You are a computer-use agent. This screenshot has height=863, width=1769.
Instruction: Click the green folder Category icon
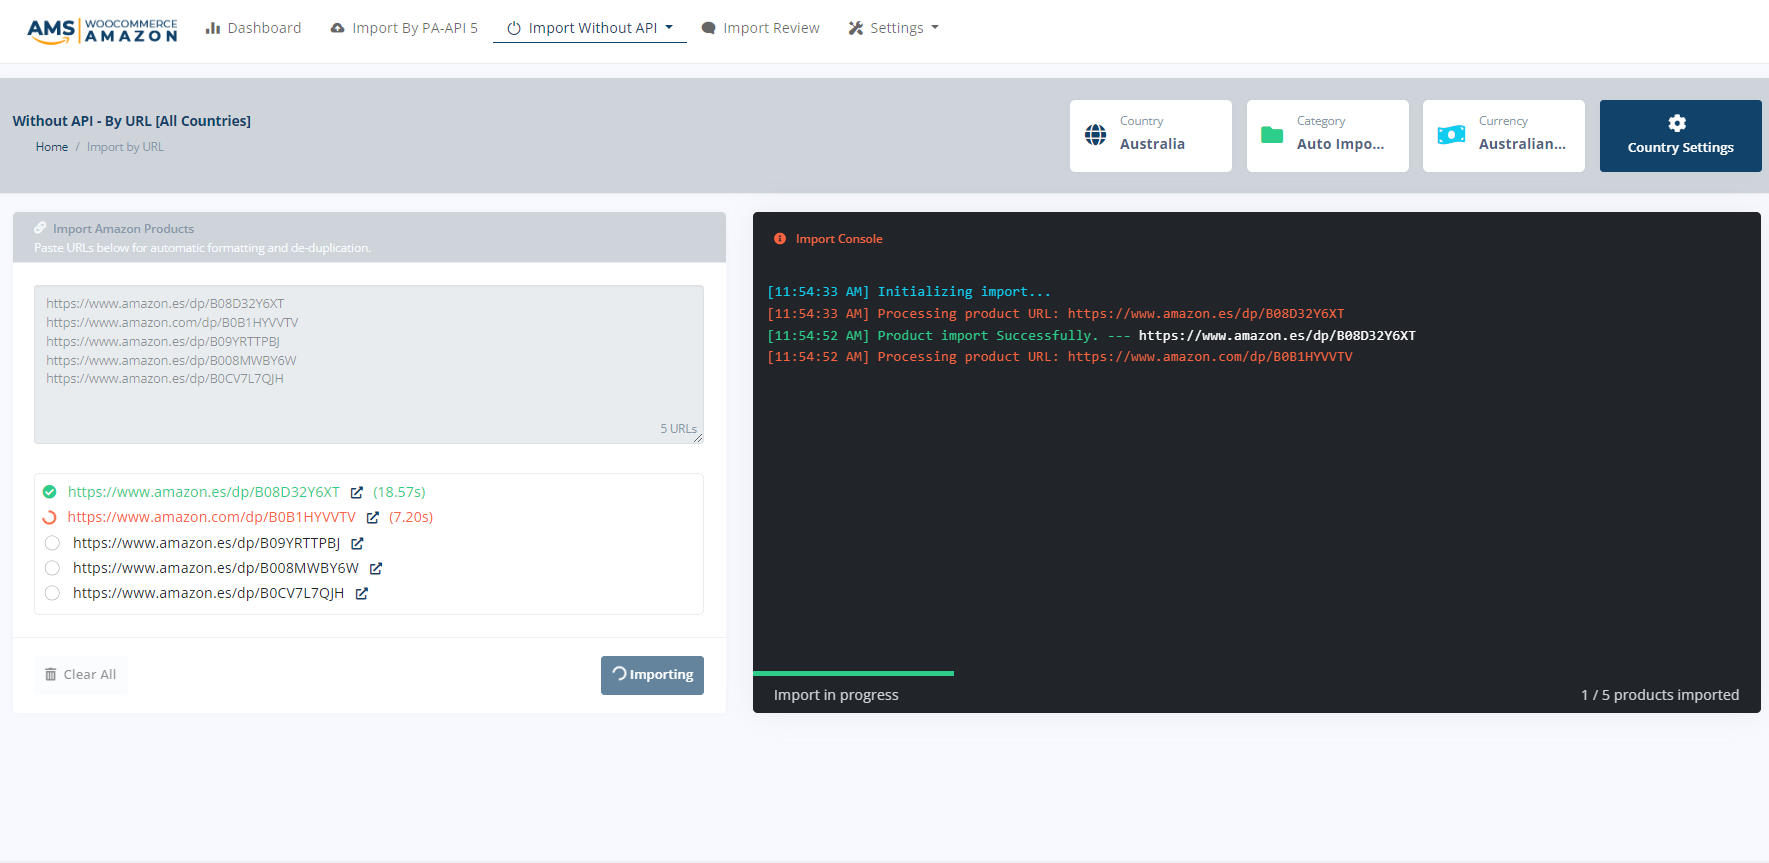pos(1272,135)
